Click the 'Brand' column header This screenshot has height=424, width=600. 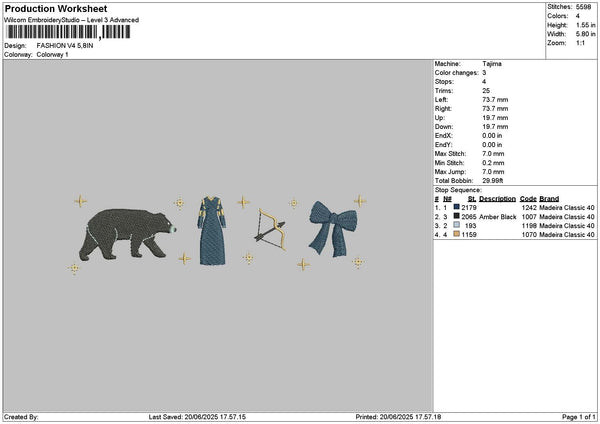click(549, 199)
